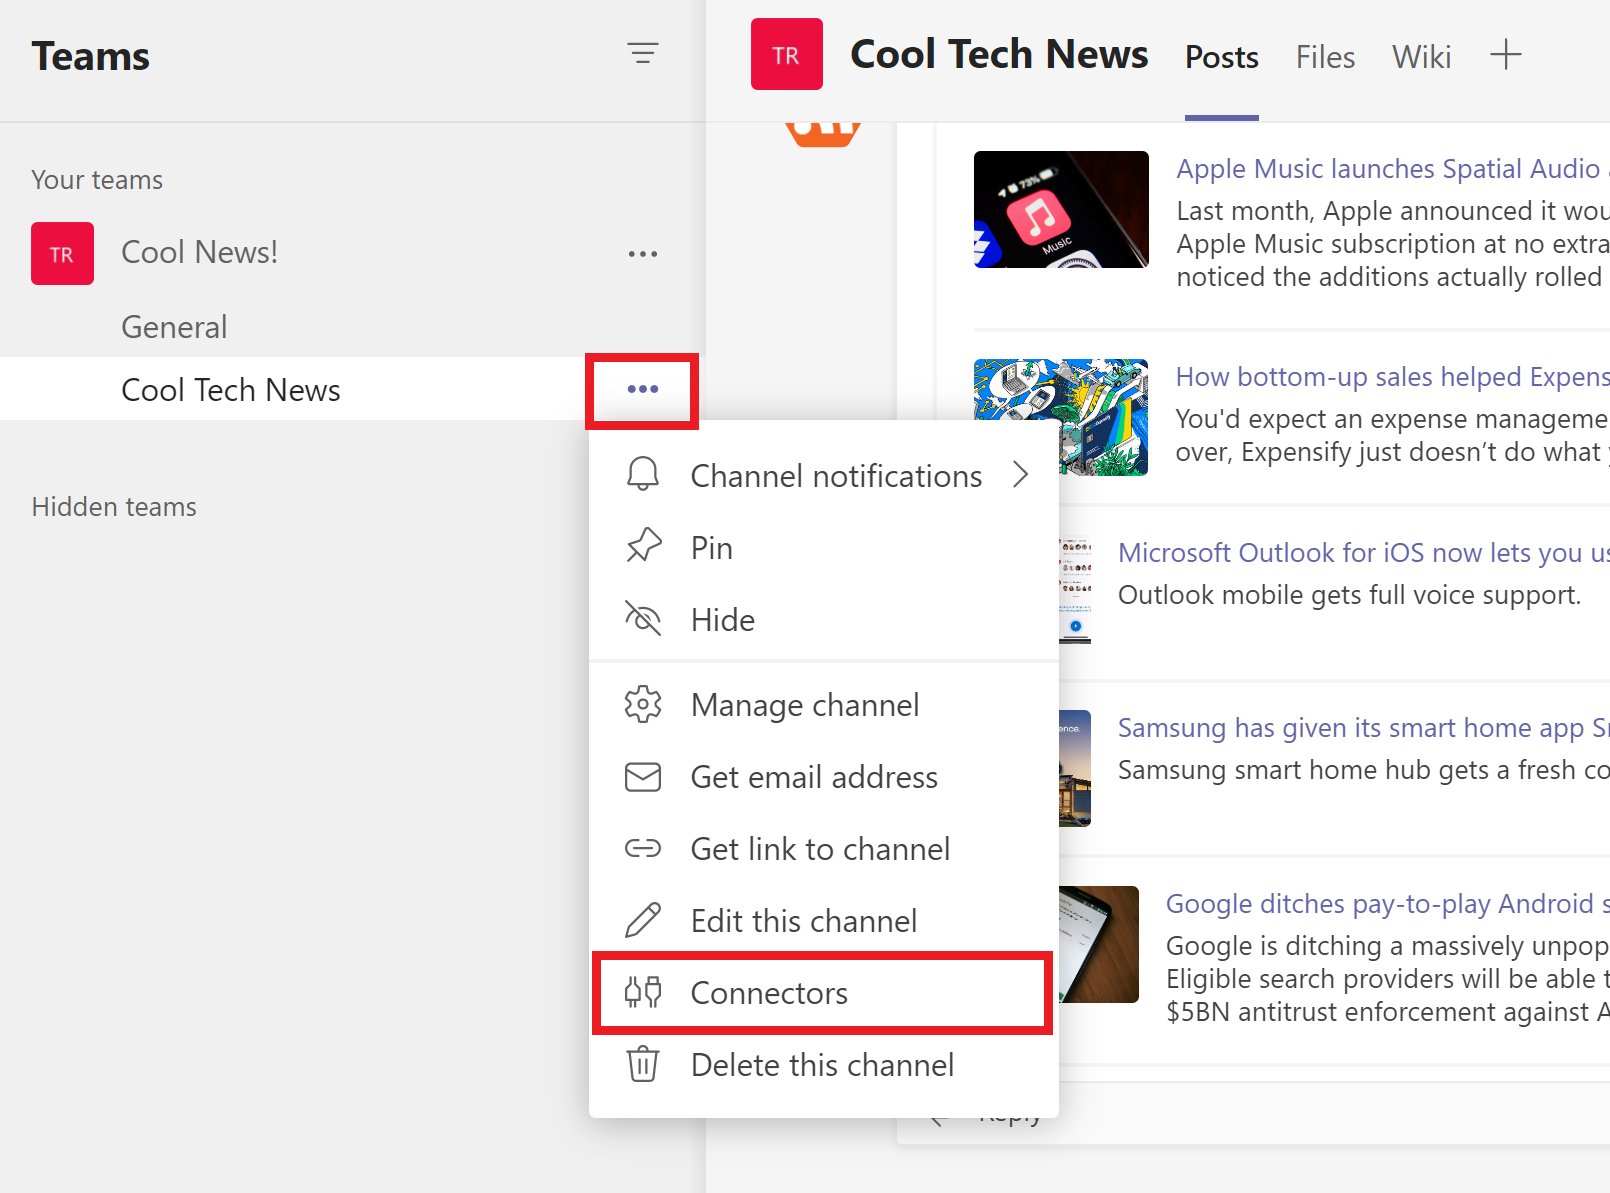Click the Get link to channel chain icon
Image resolution: width=1610 pixels, height=1193 pixels.
643,848
